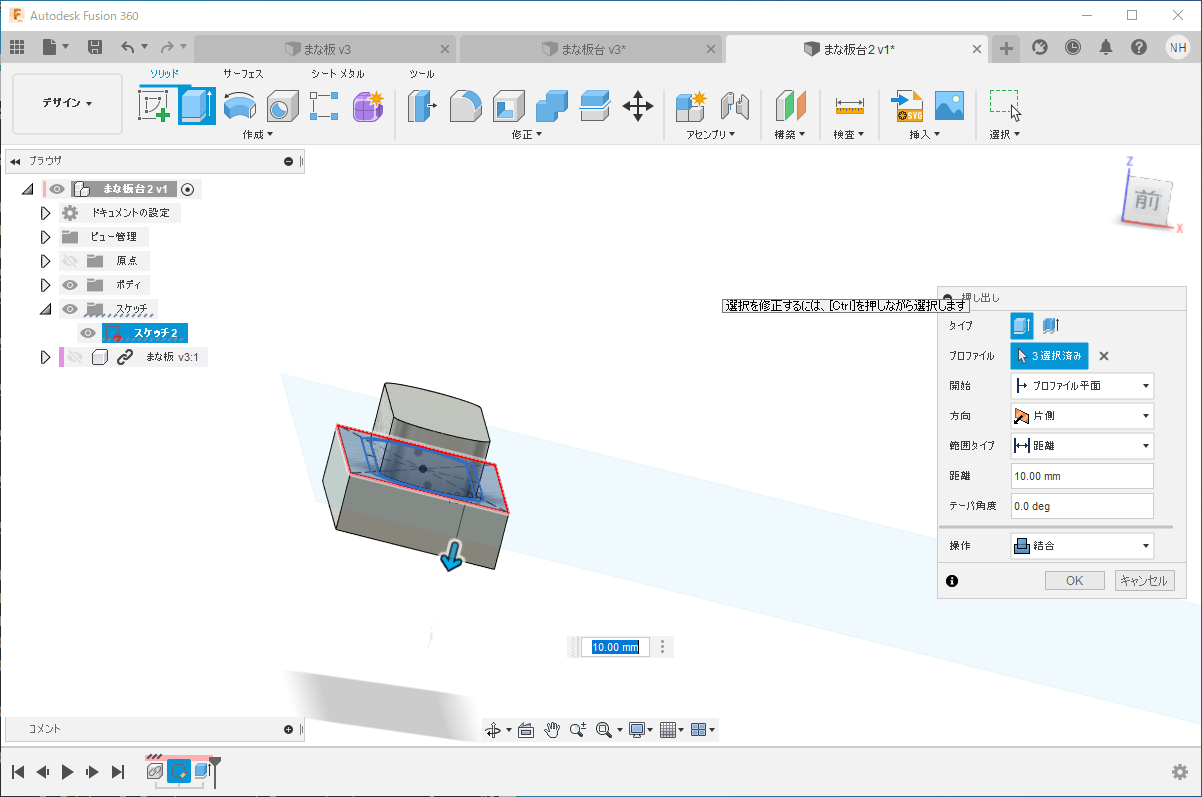Viewport: 1202px width, 797px height.
Task: Open the 操作 (結合) dropdown
Action: pos(1082,546)
